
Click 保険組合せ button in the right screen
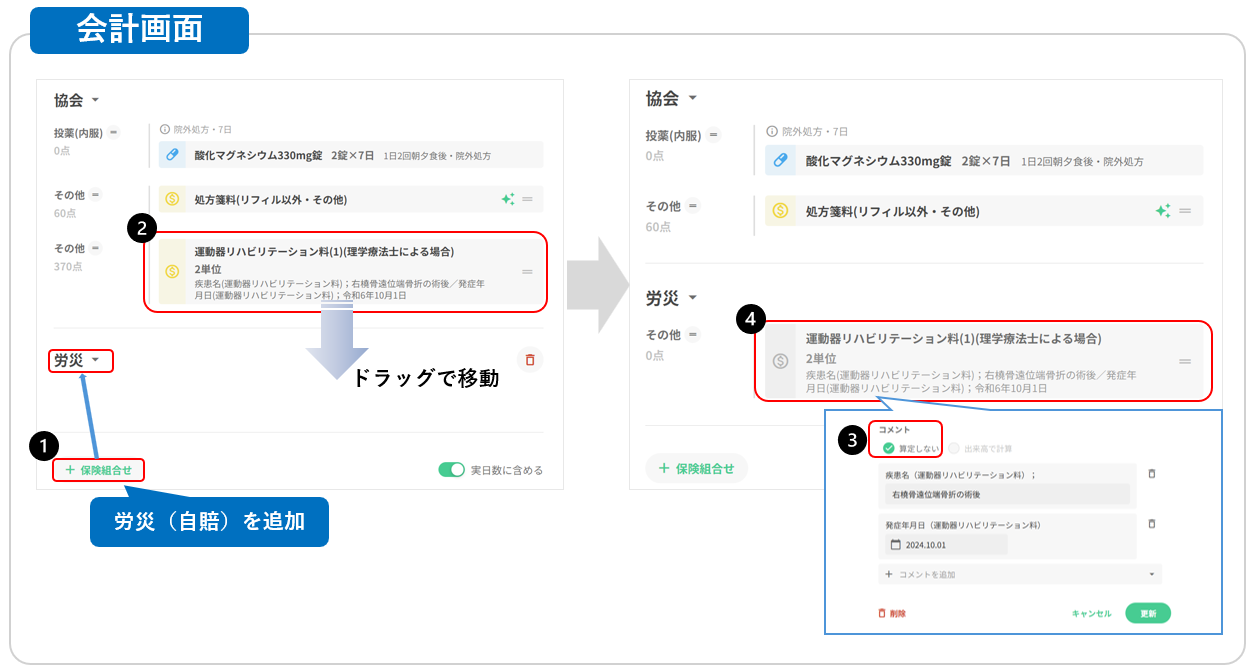click(x=696, y=468)
